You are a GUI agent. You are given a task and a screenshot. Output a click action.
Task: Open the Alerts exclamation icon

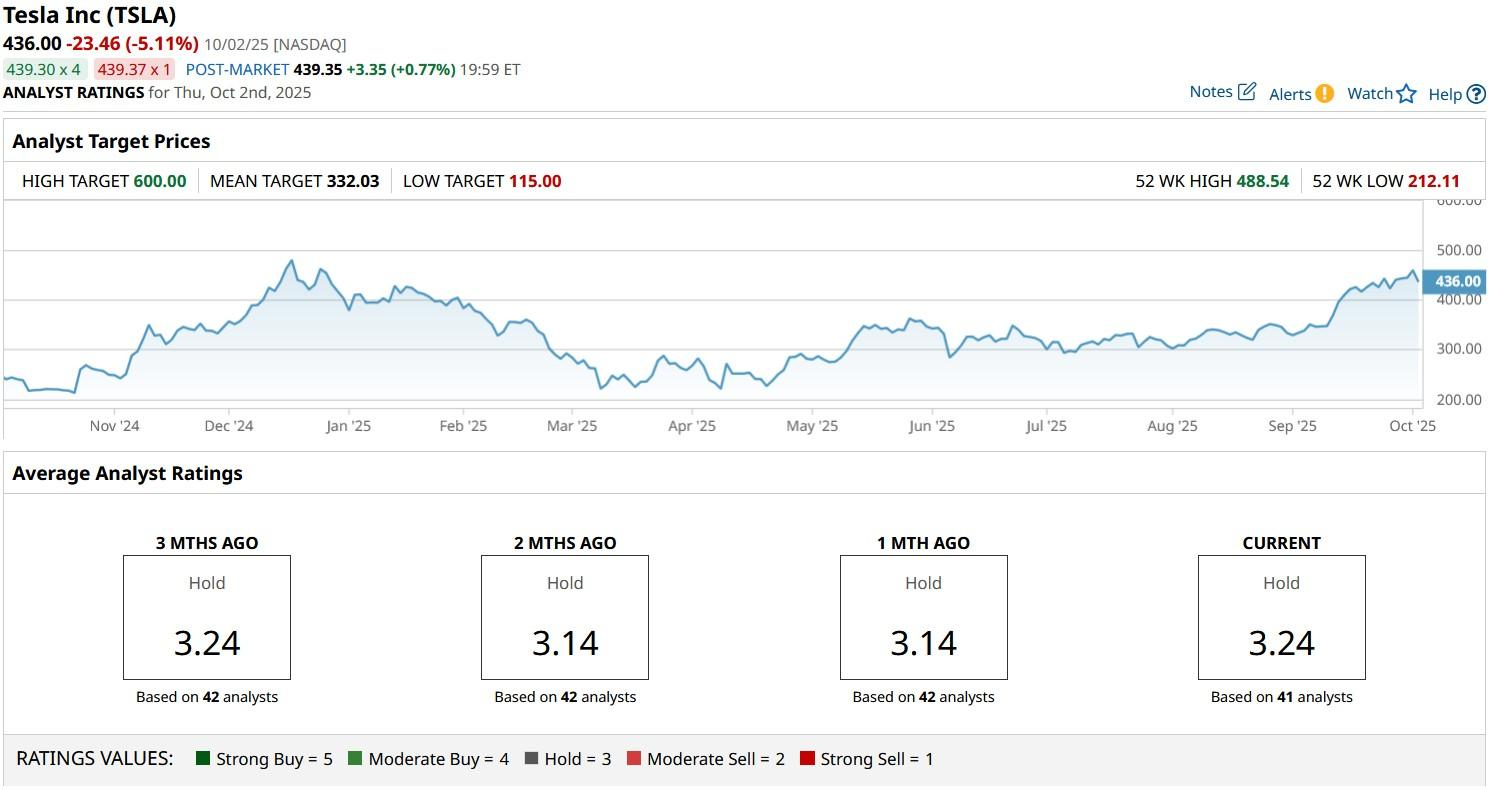(x=1324, y=94)
